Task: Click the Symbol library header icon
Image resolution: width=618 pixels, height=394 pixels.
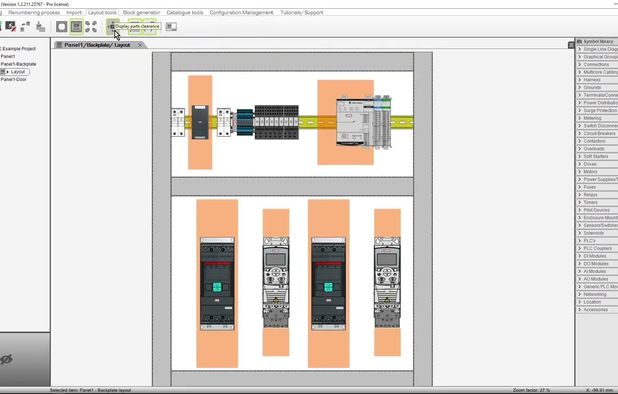Action: coord(579,41)
